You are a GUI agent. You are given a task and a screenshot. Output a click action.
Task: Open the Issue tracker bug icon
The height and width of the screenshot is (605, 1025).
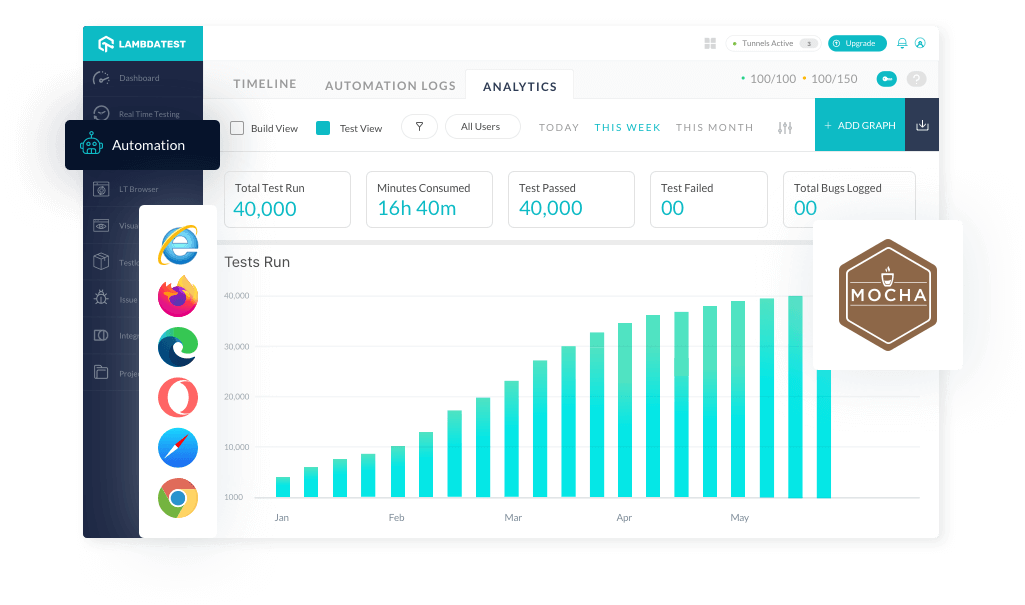101,299
